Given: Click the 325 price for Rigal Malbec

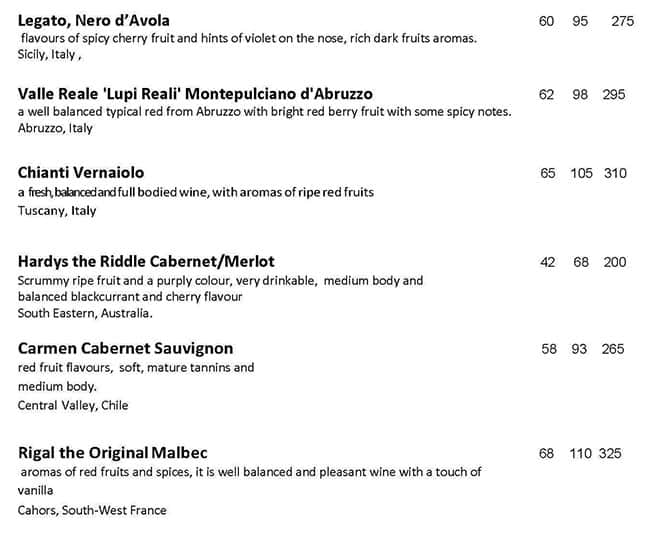Looking at the screenshot, I should click(610, 453).
